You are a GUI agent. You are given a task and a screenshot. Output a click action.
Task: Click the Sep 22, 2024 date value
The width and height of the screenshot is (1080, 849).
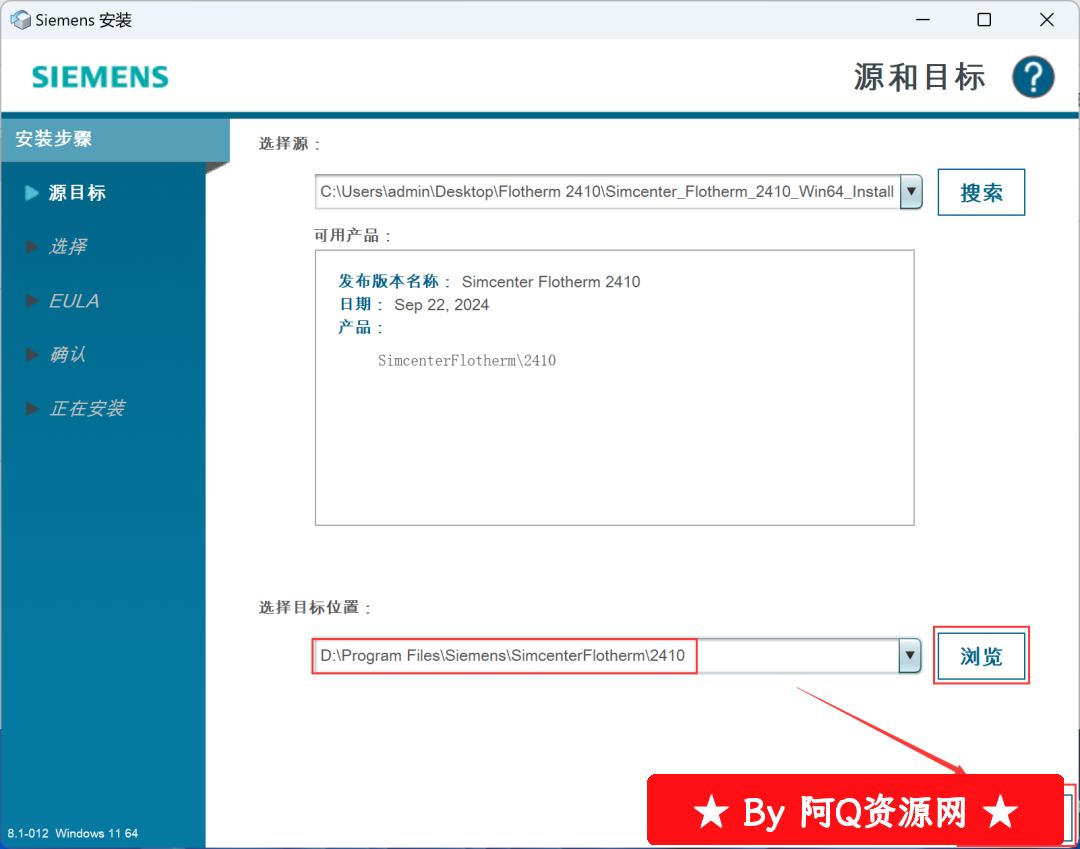coord(442,305)
